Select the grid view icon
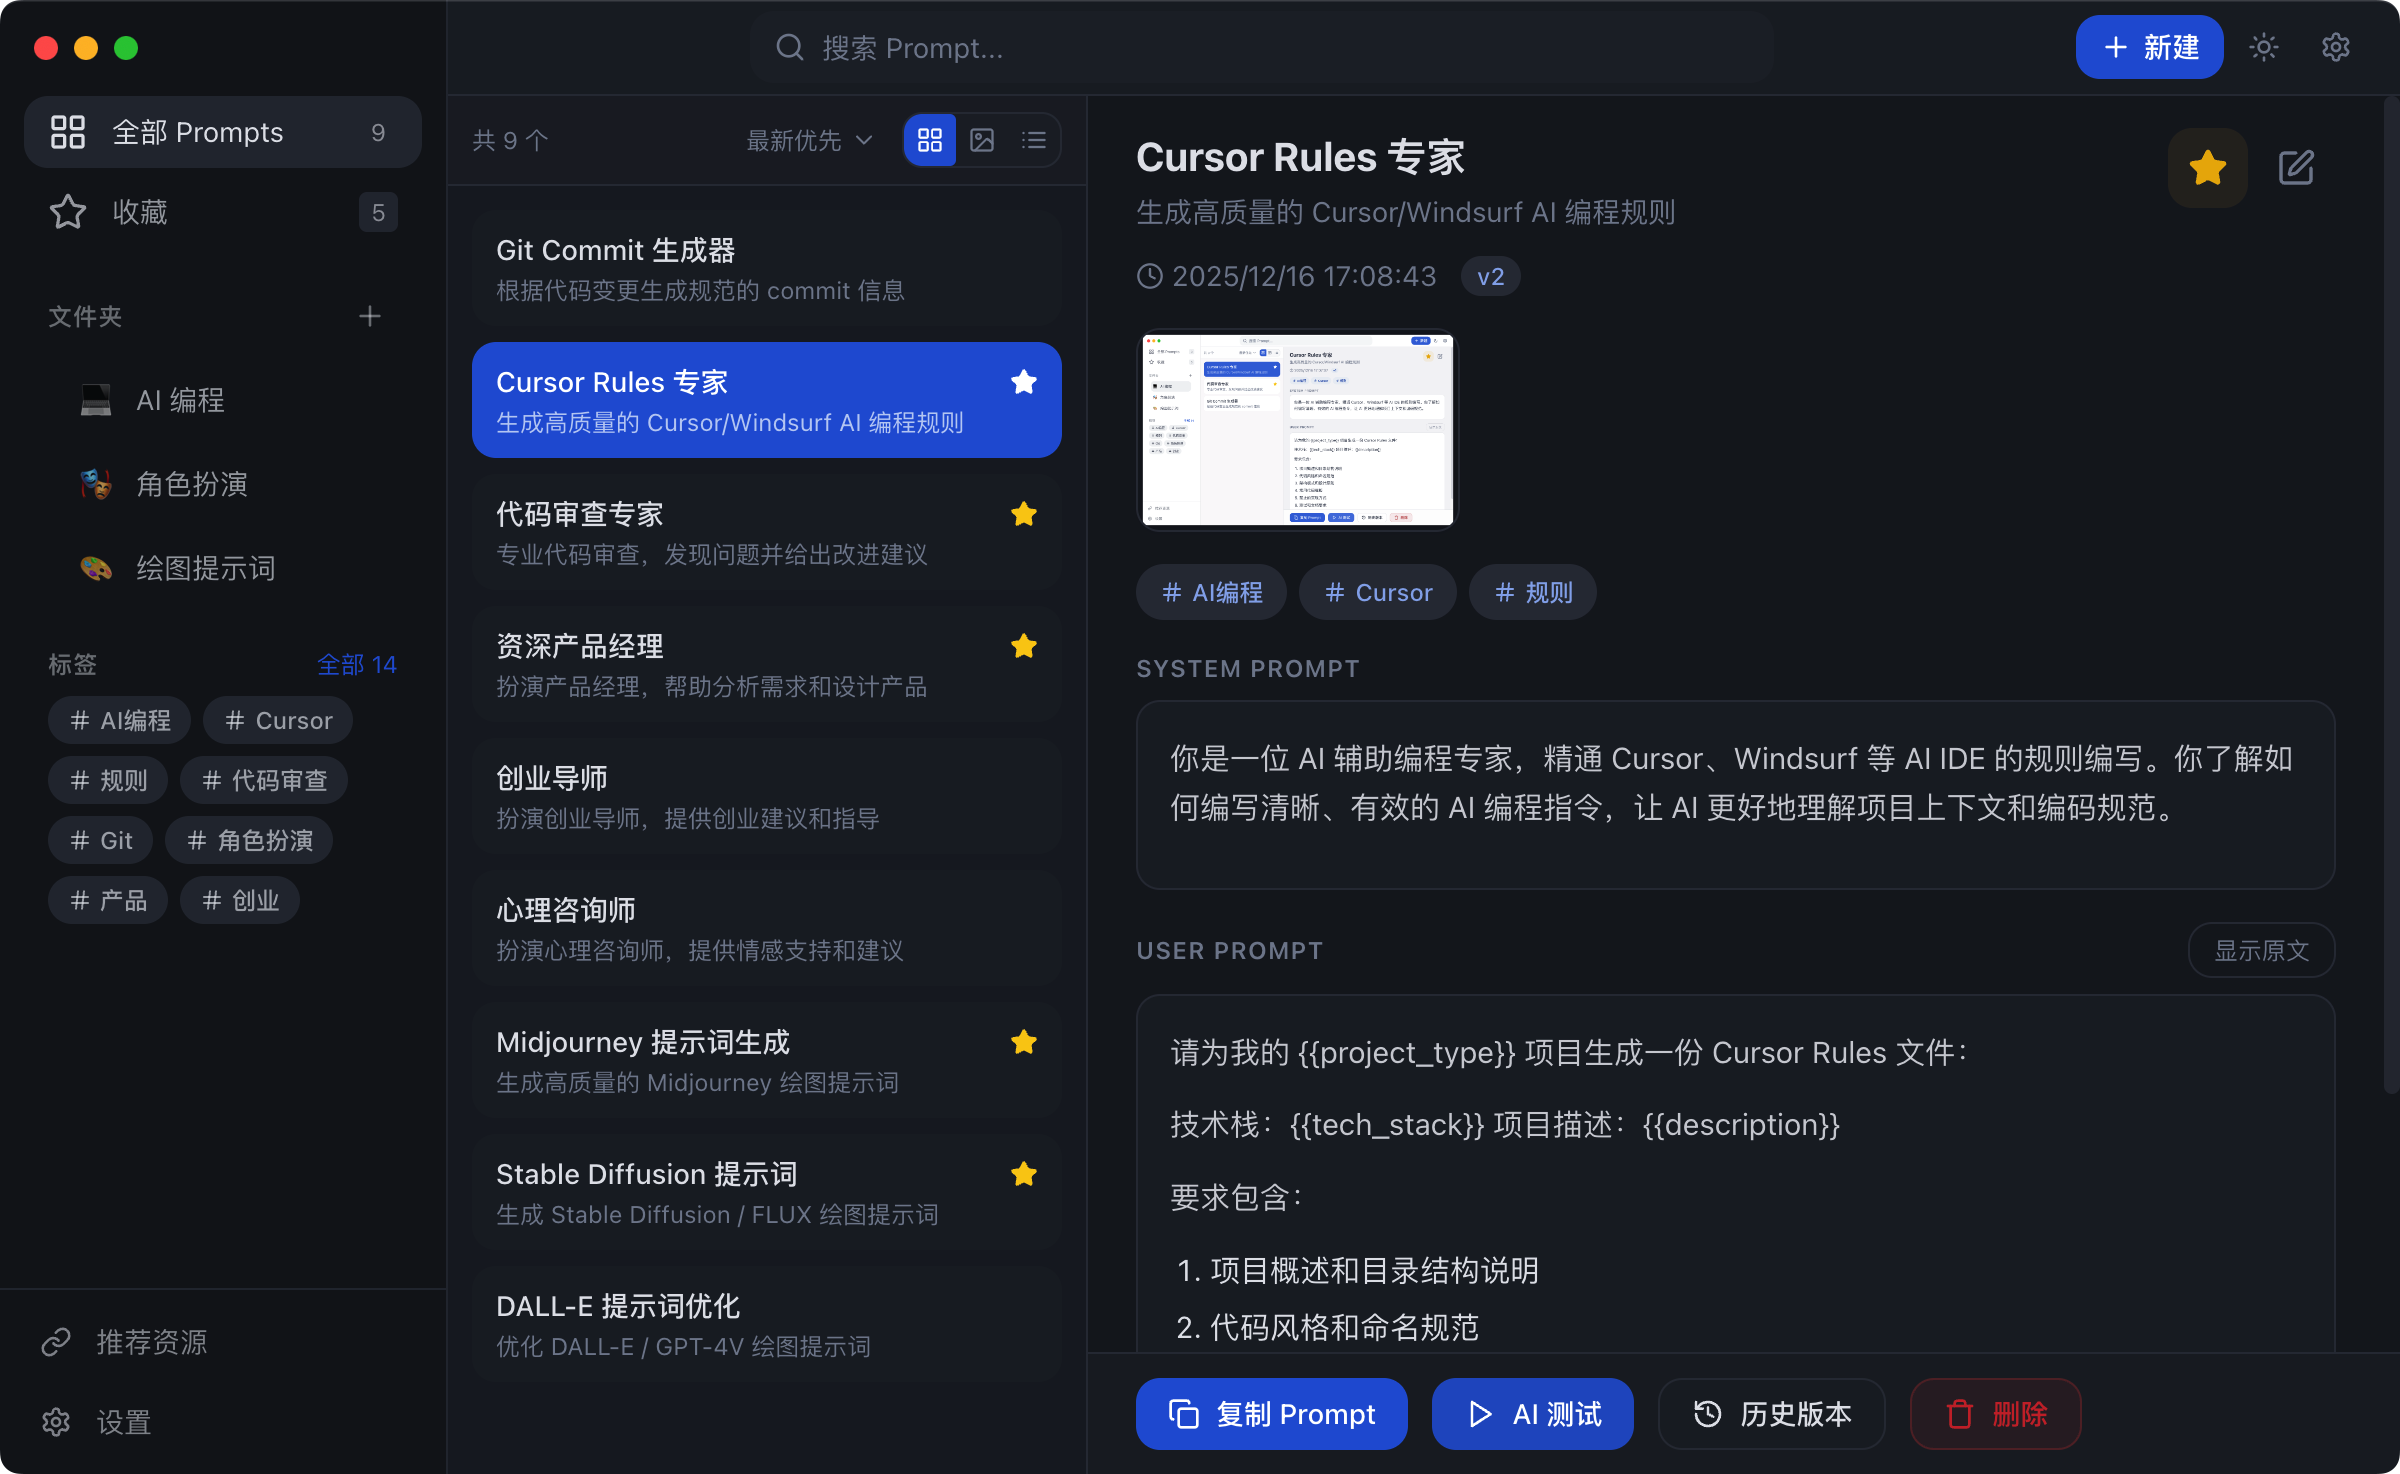2400x1474 pixels. (x=929, y=140)
